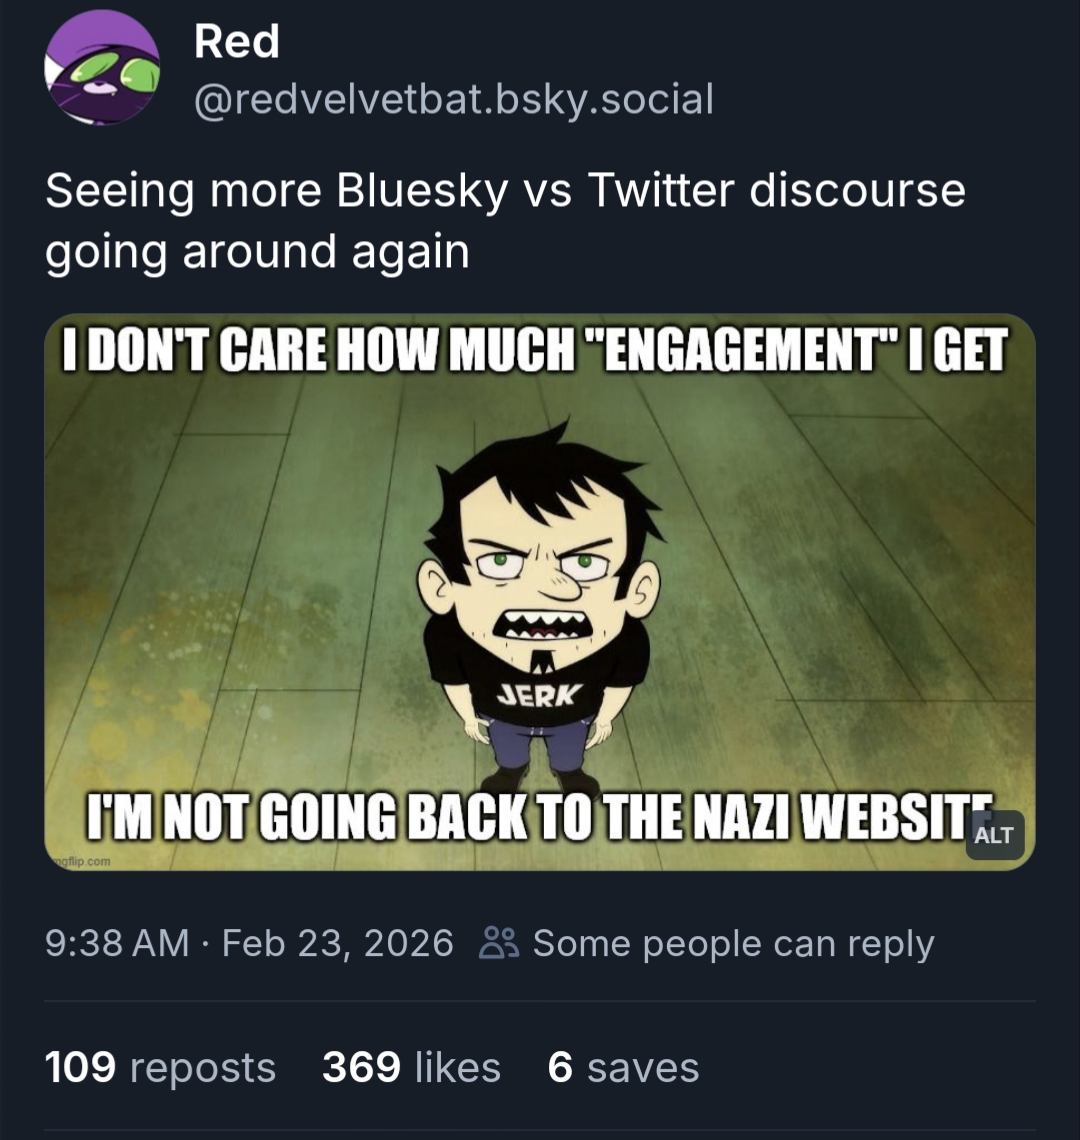The width and height of the screenshot is (1080, 1140).
Task: Click the 9:38 AM timestamp
Action: tap(117, 943)
